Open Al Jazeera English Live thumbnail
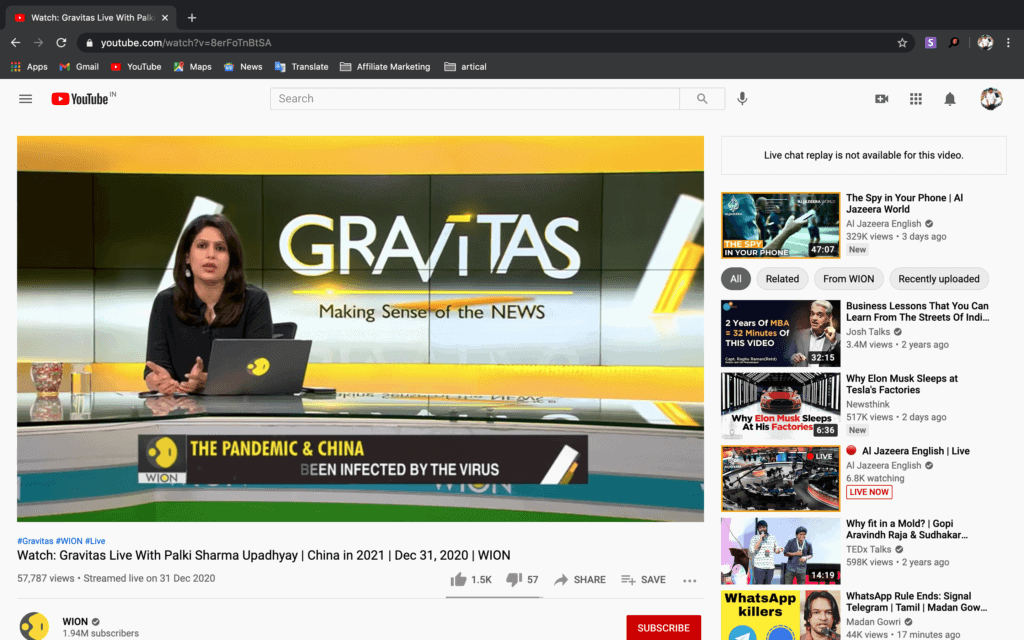 [780, 478]
